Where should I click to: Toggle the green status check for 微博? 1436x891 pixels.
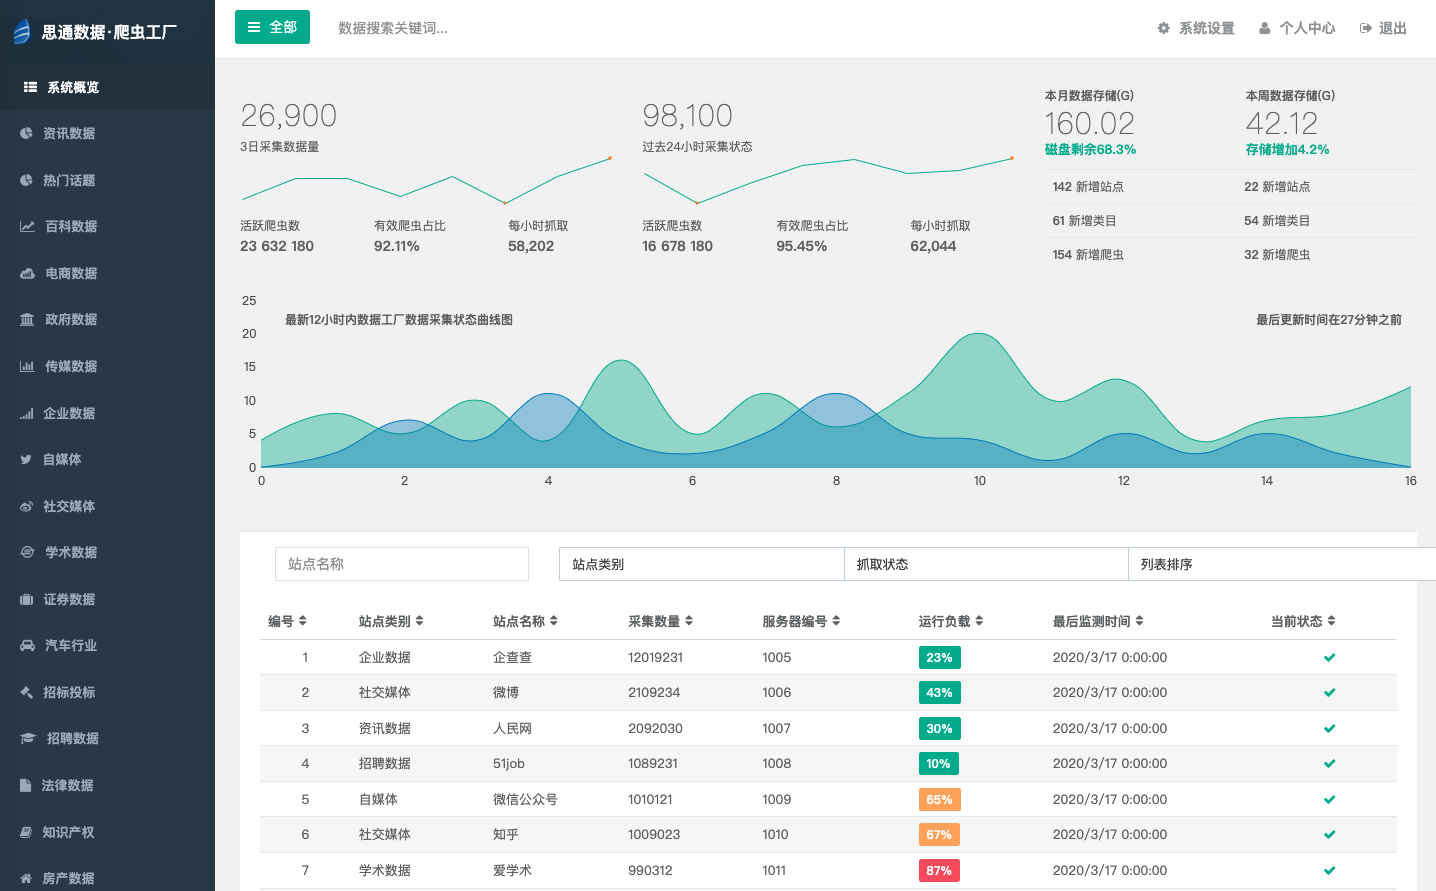click(1329, 692)
